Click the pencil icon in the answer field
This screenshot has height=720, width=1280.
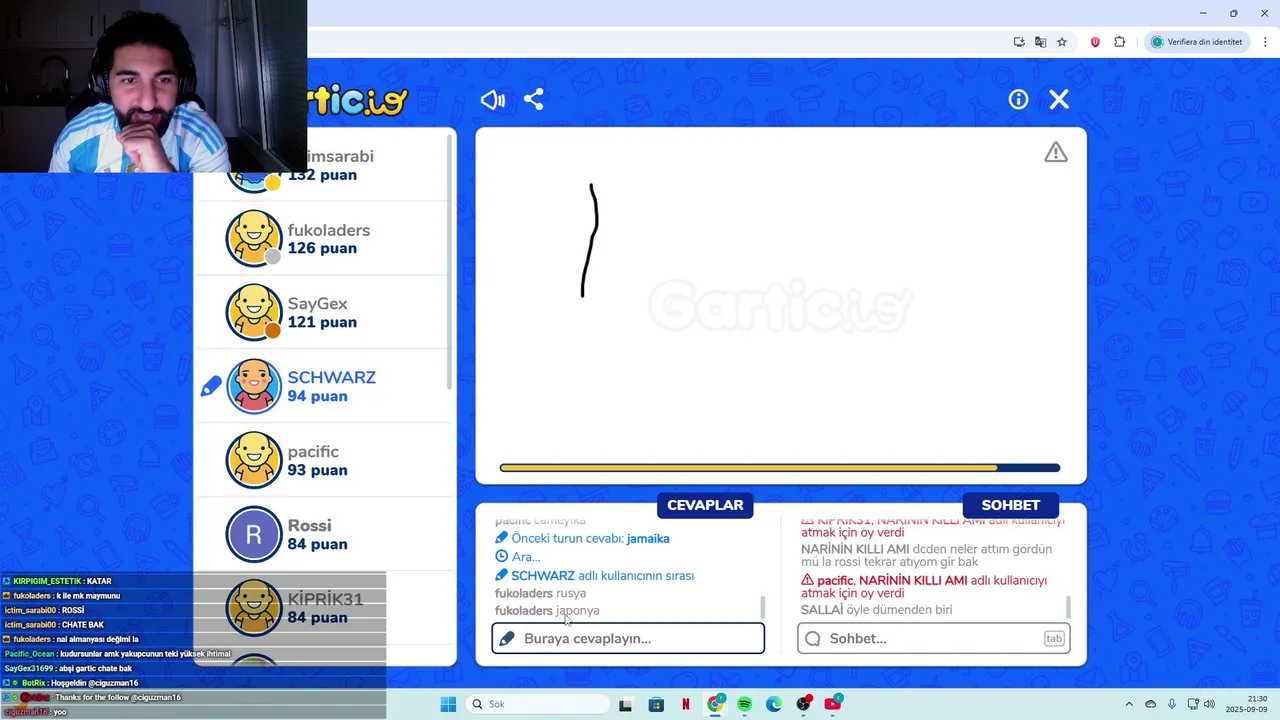click(507, 638)
